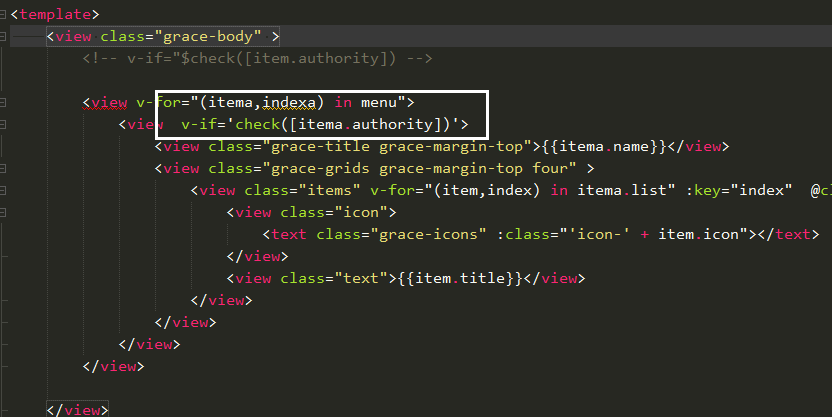
Task: Click the closing </text> tag
Action: [788, 234]
